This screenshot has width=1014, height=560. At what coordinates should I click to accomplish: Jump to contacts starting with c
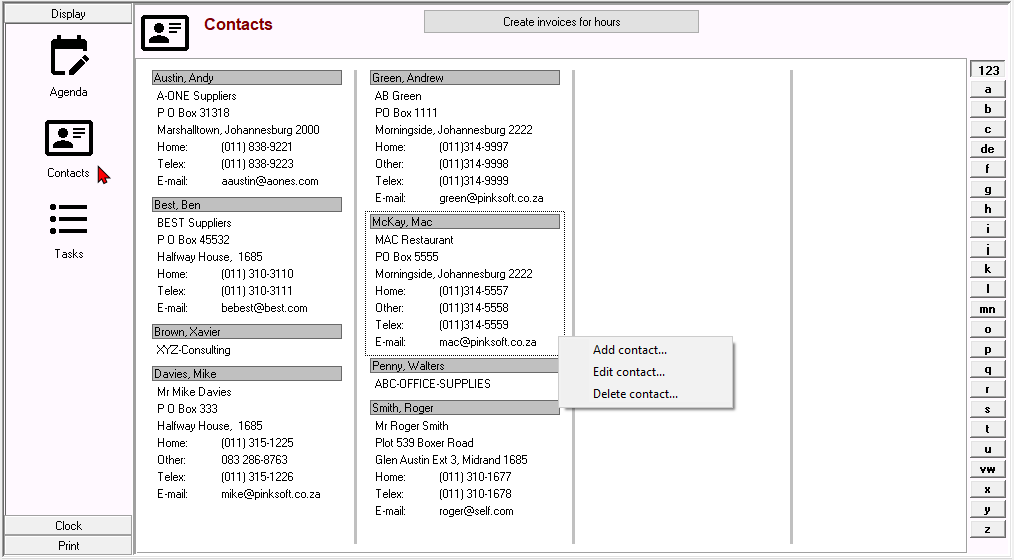[x=987, y=129]
